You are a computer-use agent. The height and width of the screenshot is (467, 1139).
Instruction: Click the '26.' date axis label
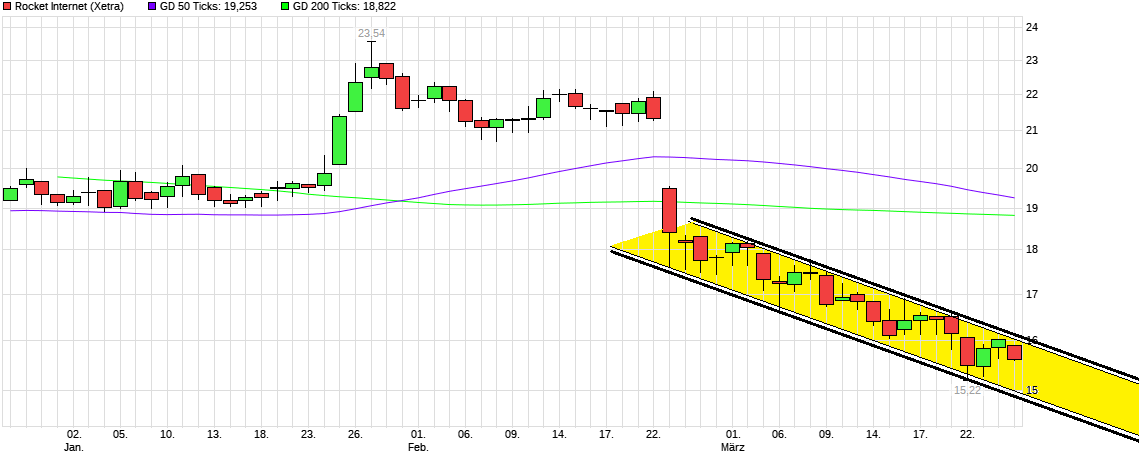(x=355, y=434)
